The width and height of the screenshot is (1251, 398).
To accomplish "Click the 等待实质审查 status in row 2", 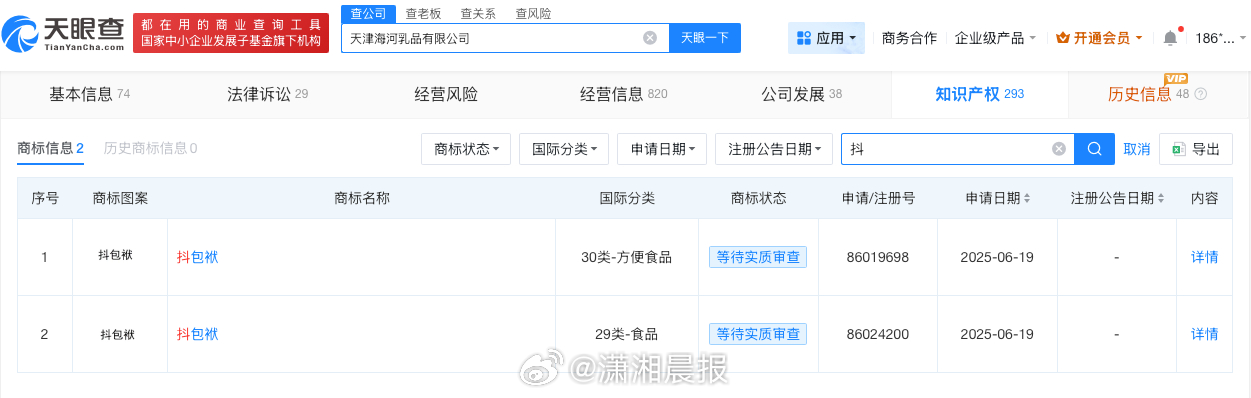I will pyautogui.click(x=758, y=334).
